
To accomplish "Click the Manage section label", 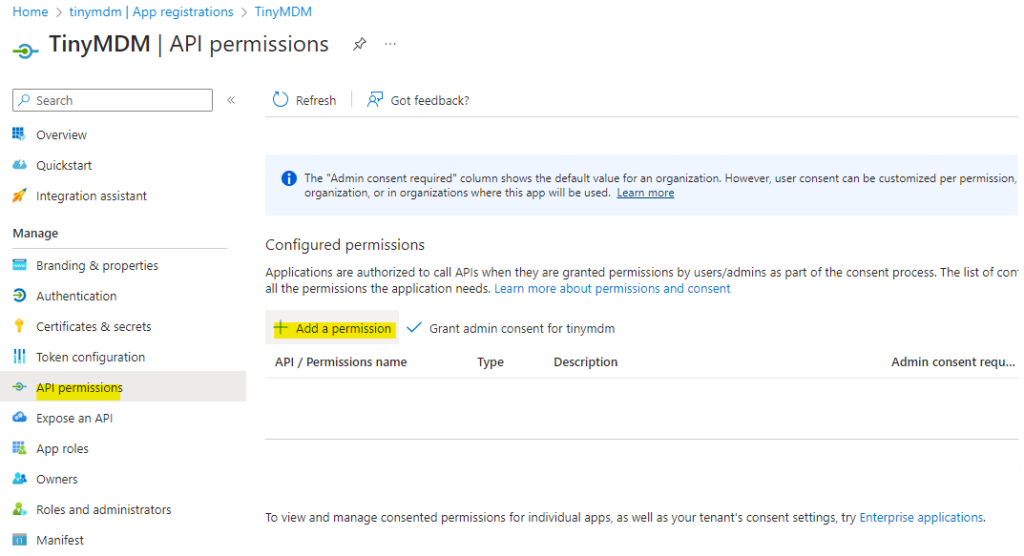I will pyautogui.click(x=35, y=233).
